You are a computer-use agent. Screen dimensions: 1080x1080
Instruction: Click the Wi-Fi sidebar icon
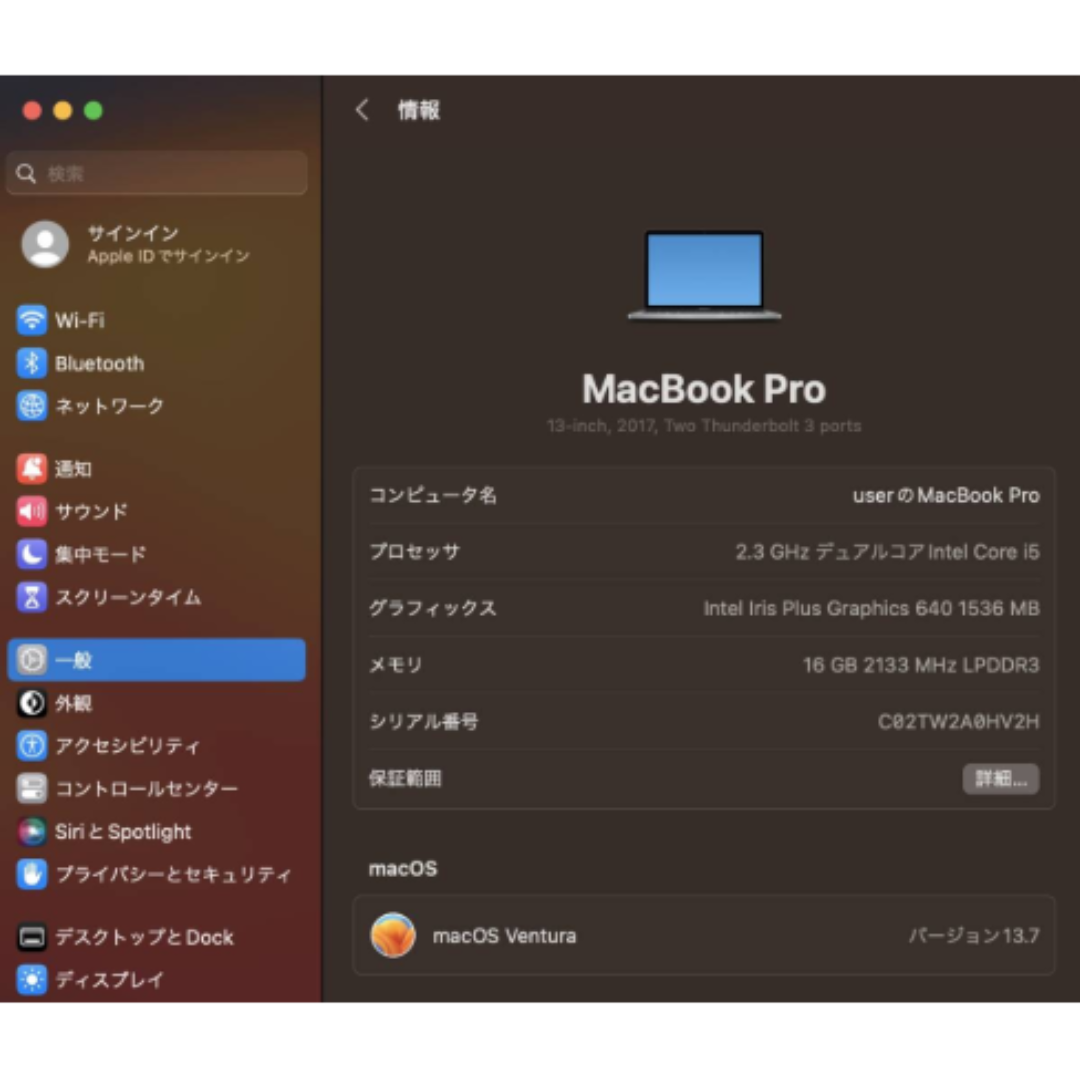pyautogui.click(x=32, y=320)
